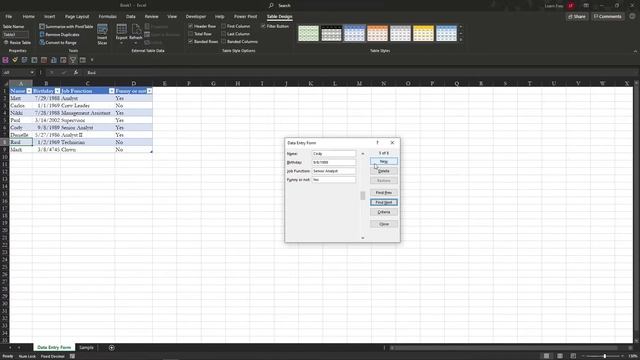Switch to Page Break Preview icon
The width and height of the screenshot is (640, 360).
click(x=573, y=356)
